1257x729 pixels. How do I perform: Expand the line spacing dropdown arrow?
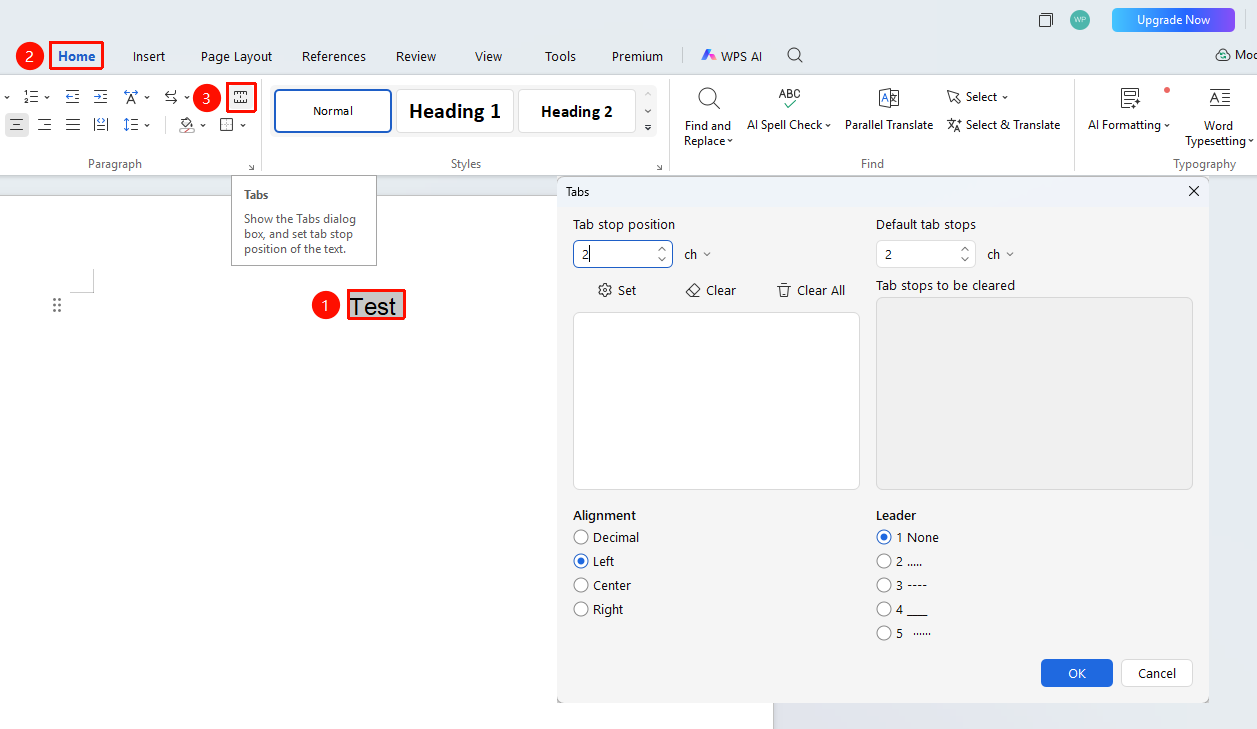(x=147, y=125)
